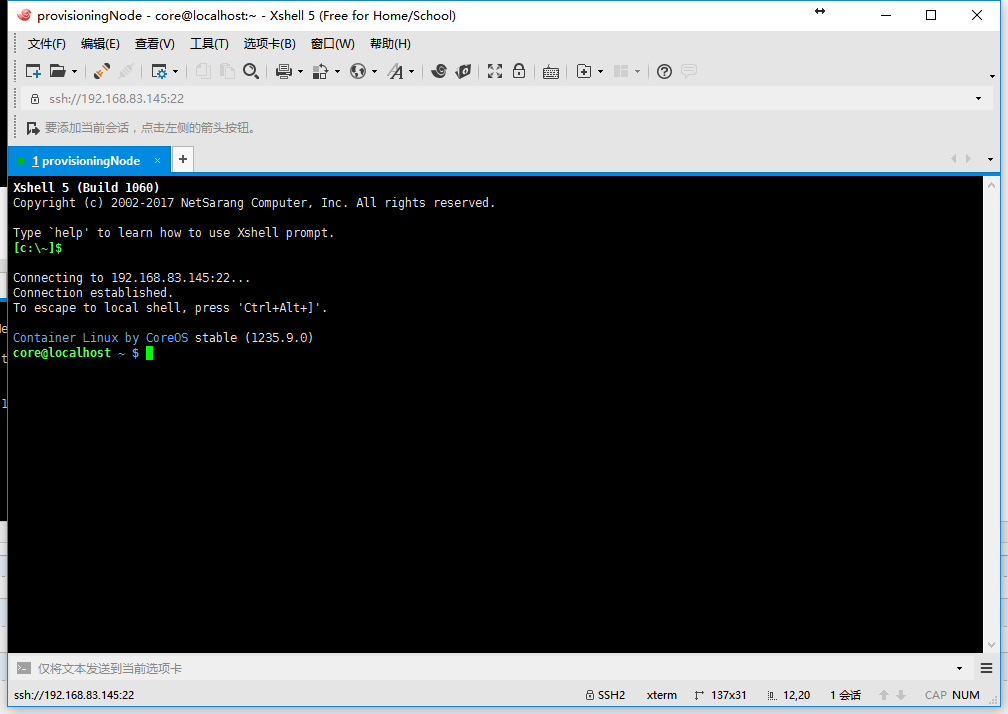1008x714 pixels.
Task: Click the terminal scrollbar down arrow
Action: pyautogui.click(x=991, y=644)
